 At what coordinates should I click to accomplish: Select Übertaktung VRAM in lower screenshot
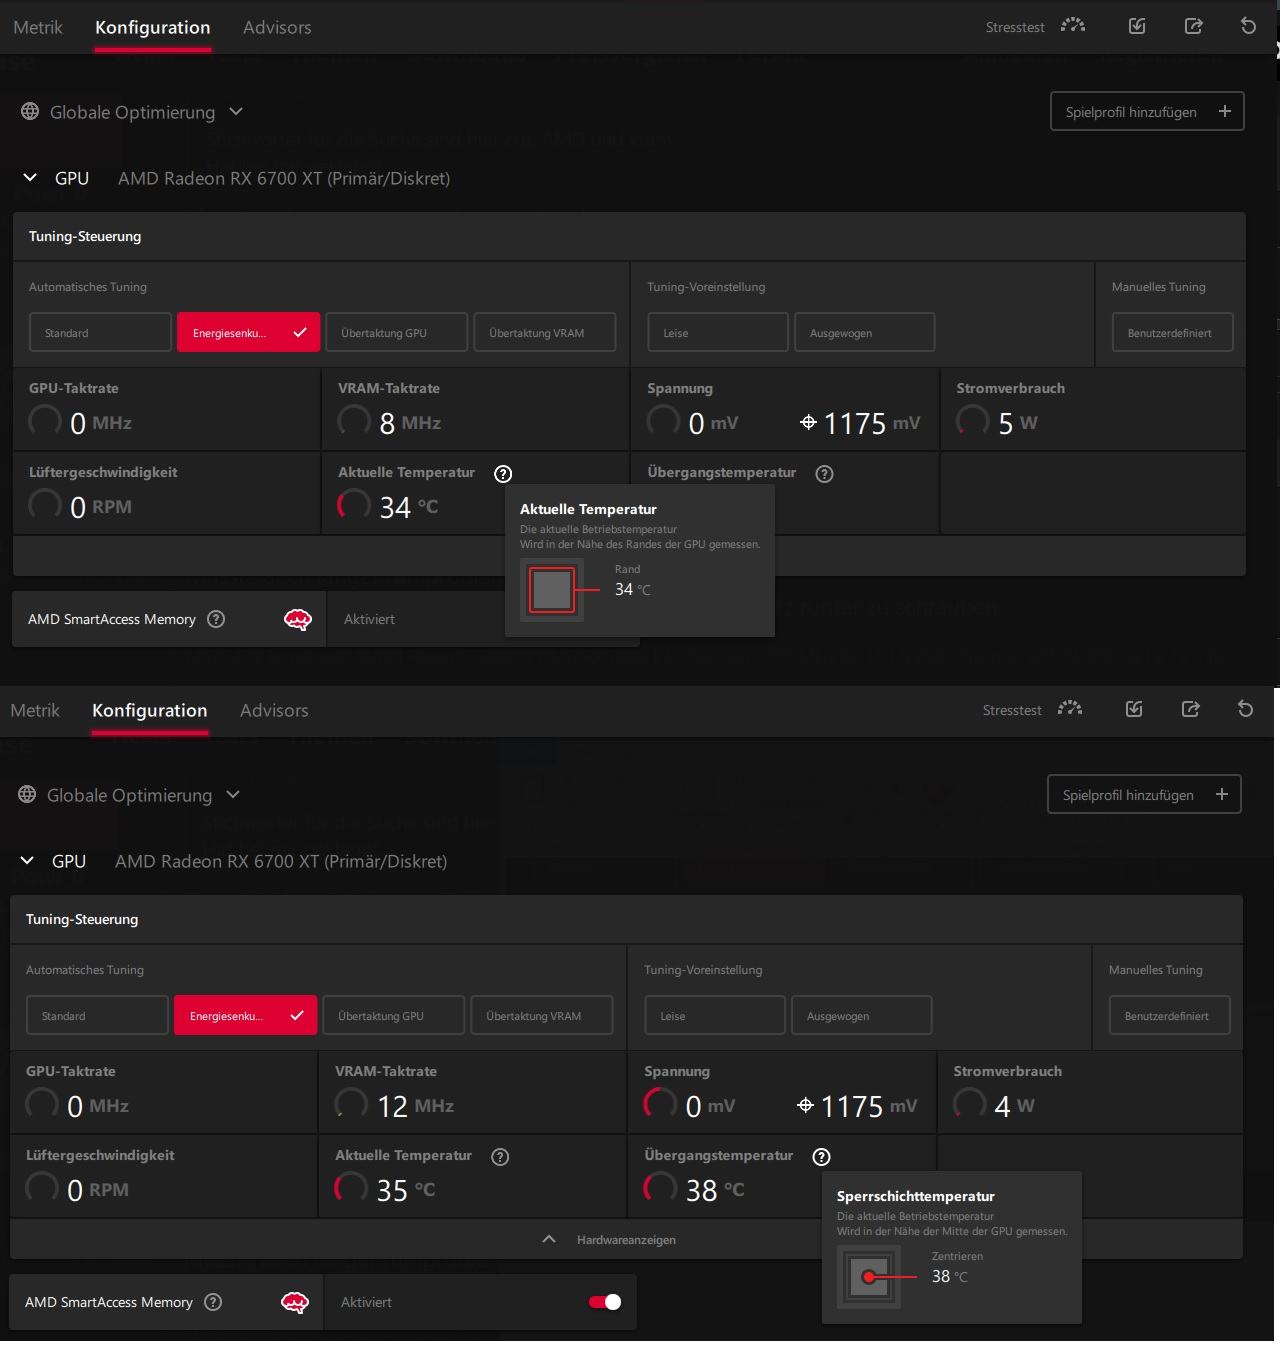[541, 1016]
